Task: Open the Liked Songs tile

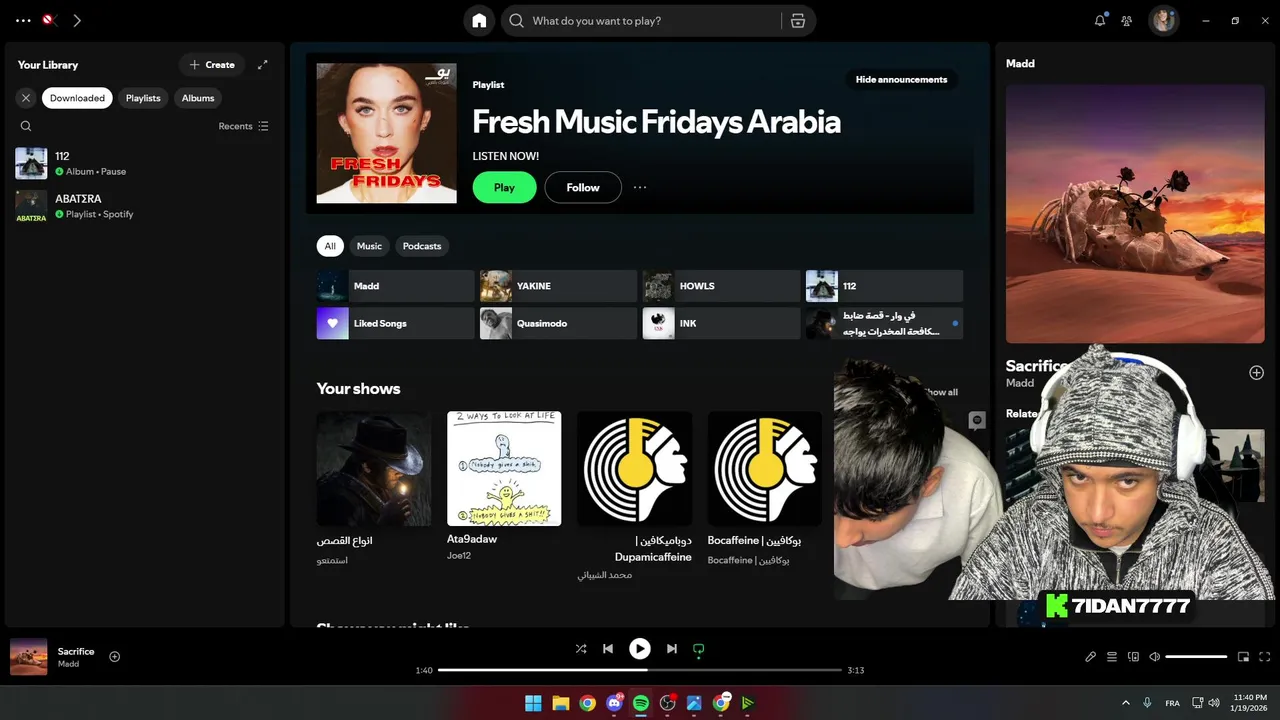Action: point(395,324)
